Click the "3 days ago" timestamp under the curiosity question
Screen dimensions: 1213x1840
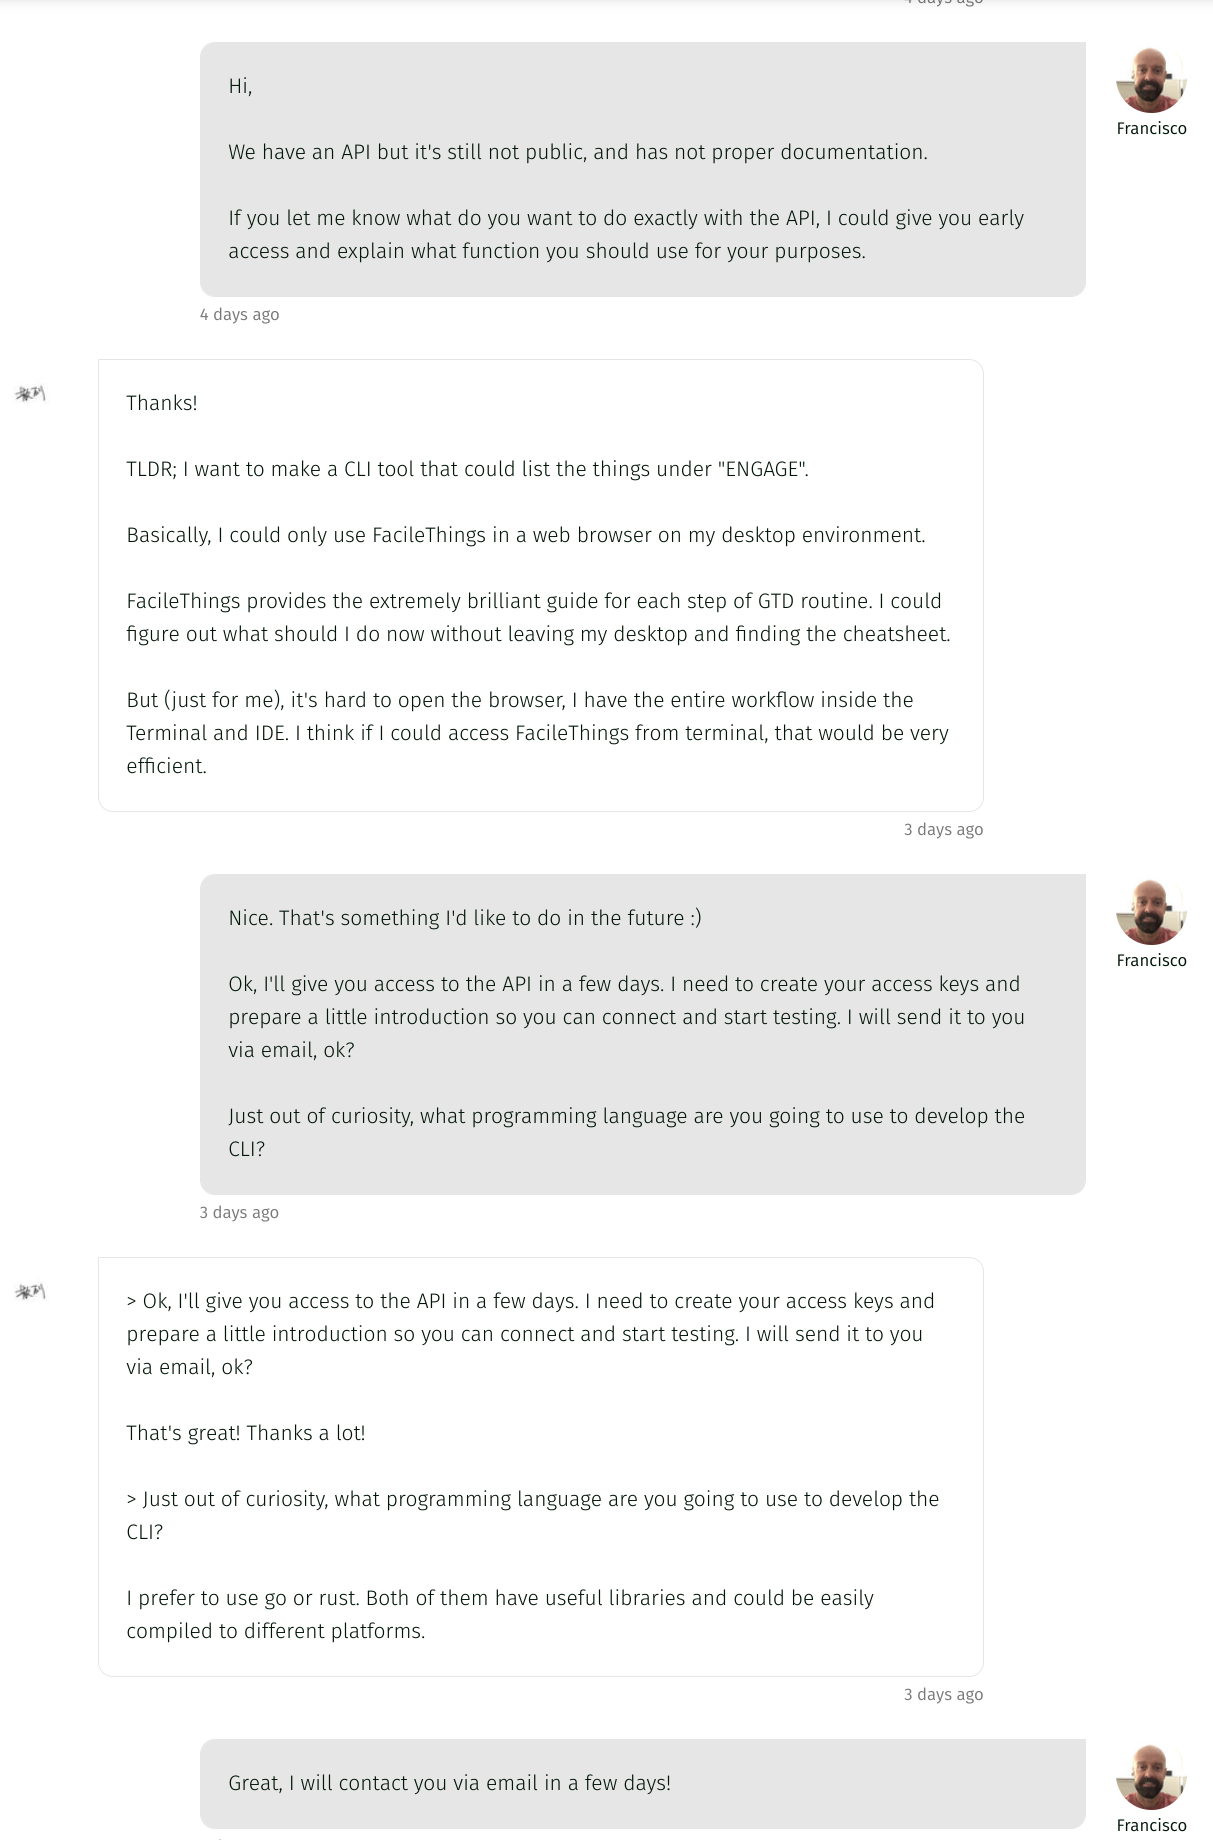click(239, 1213)
